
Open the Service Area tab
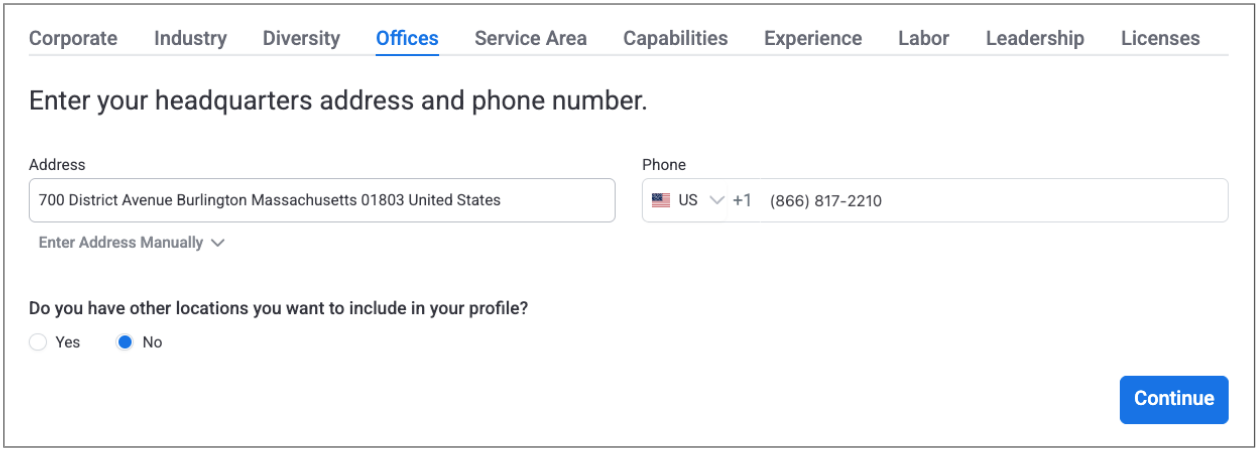(x=530, y=39)
